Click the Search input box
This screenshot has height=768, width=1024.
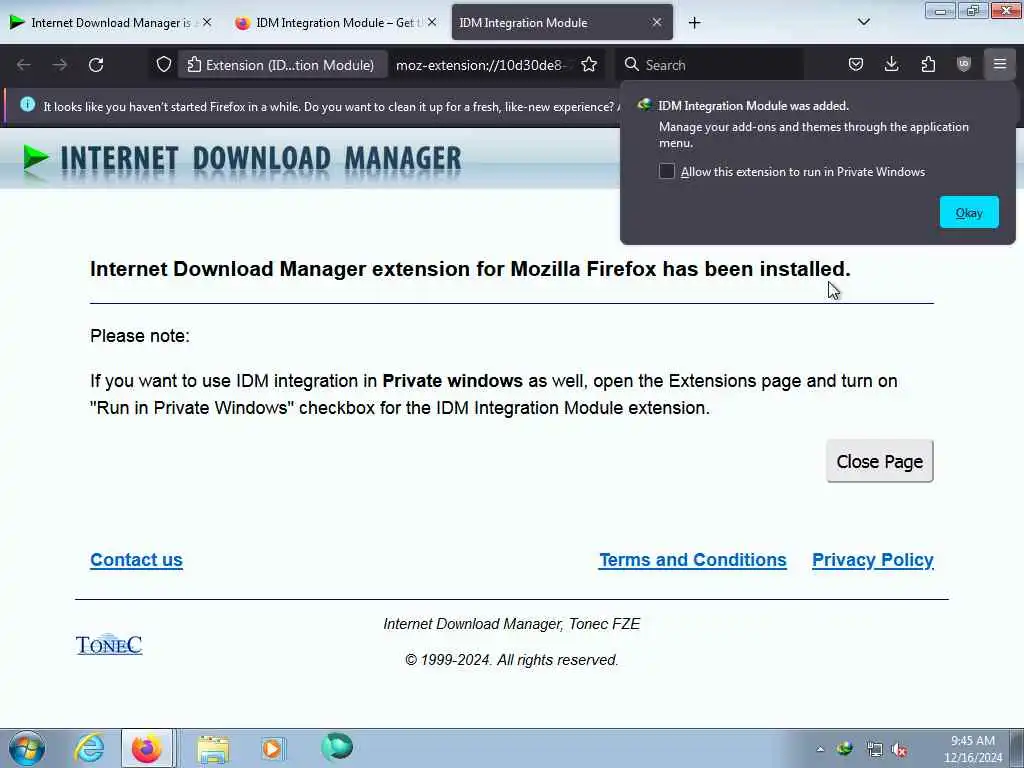click(709, 65)
